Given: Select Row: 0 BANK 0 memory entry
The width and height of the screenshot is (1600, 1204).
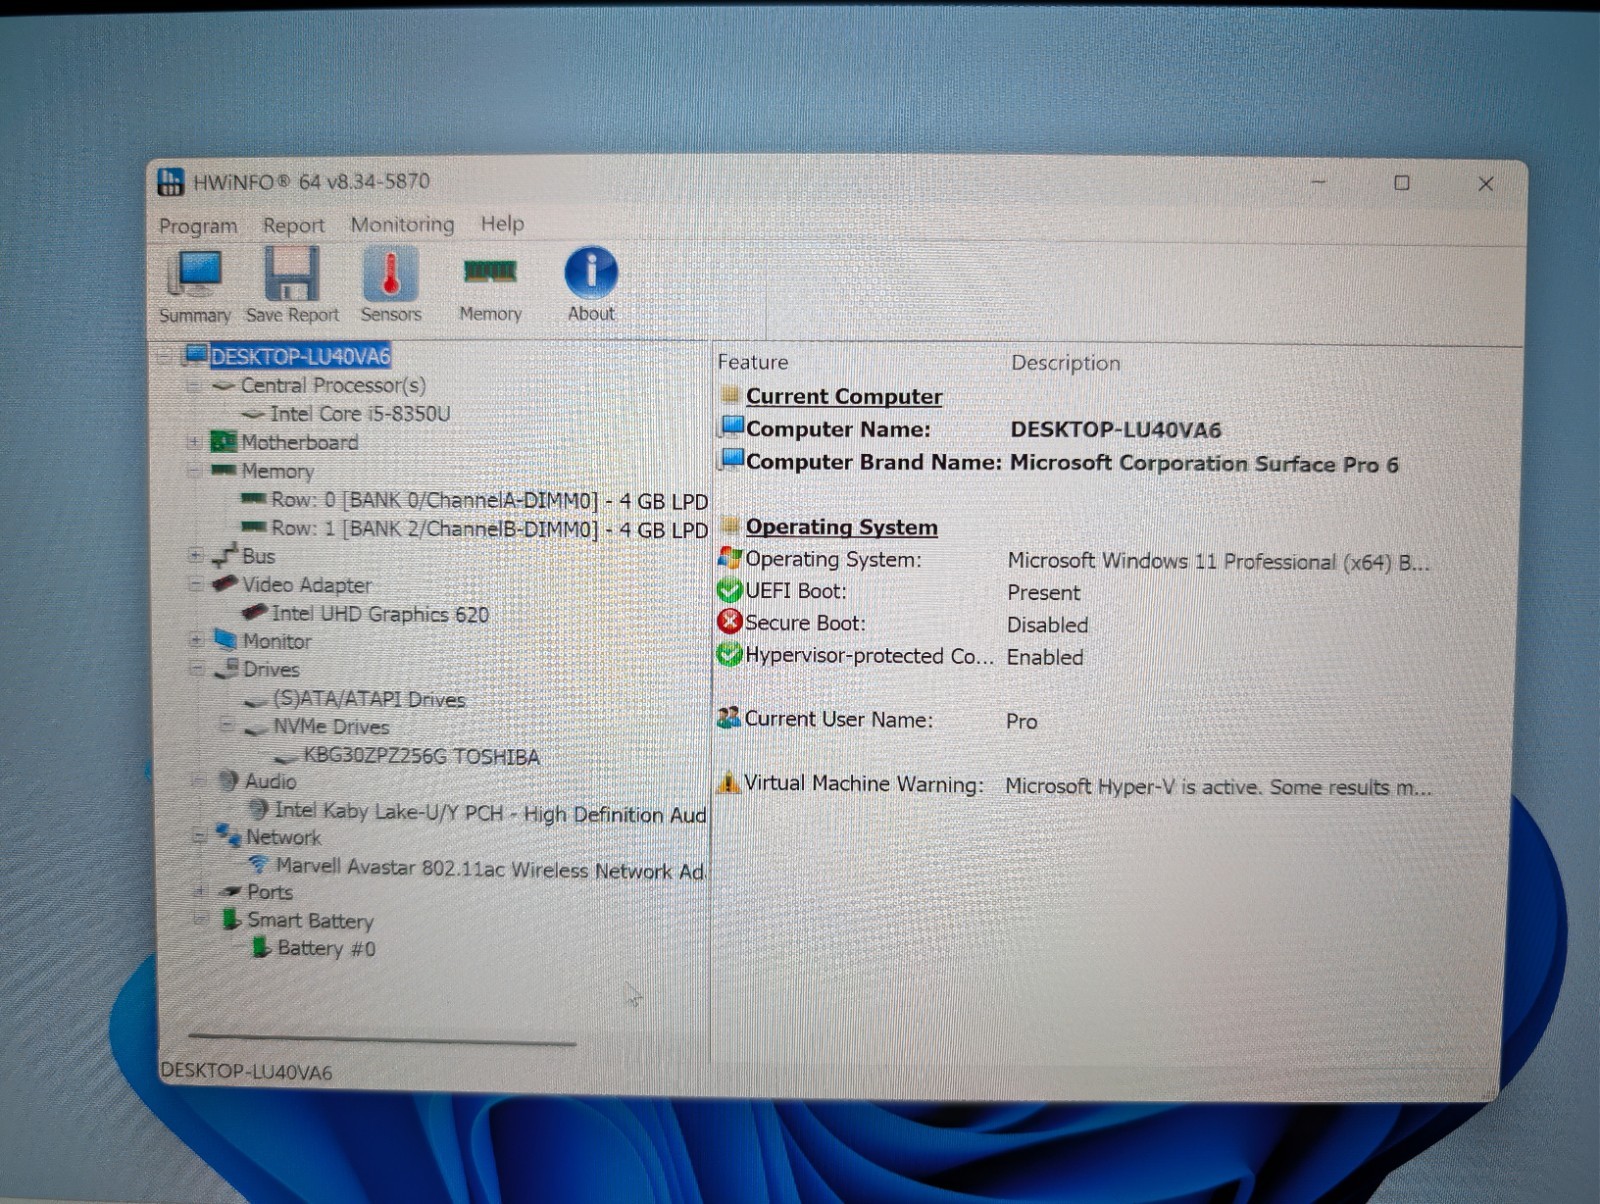Looking at the screenshot, I should pyautogui.click(x=489, y=500).
